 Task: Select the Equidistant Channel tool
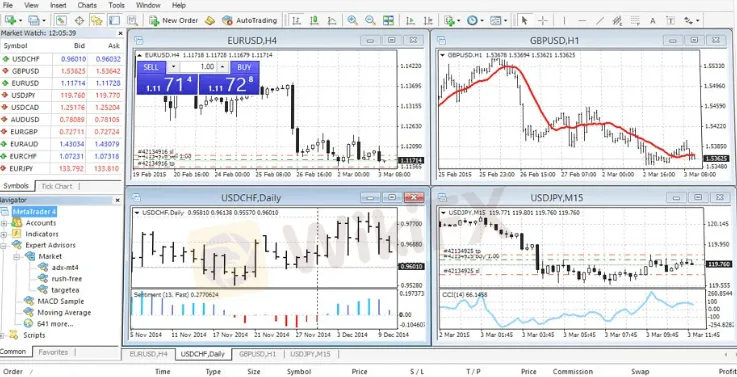[x=618, y=20]
